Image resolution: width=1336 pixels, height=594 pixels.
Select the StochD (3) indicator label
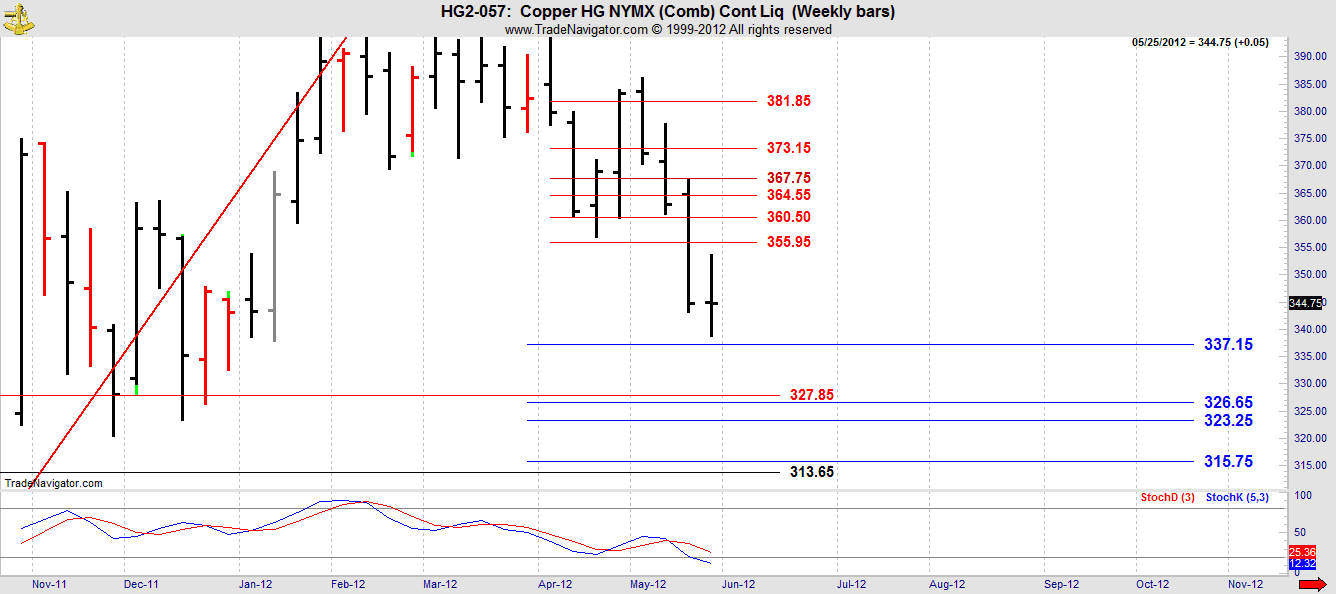tap(1167, 497)
